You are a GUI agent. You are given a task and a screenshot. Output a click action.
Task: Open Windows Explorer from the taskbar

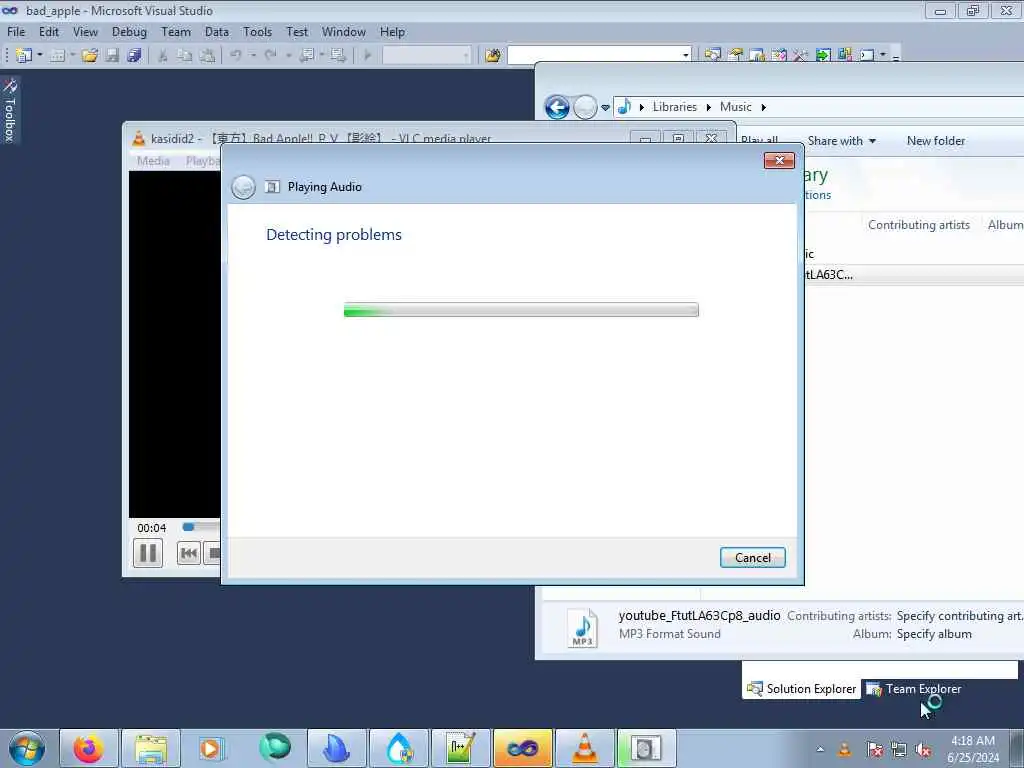click(151, 748)
